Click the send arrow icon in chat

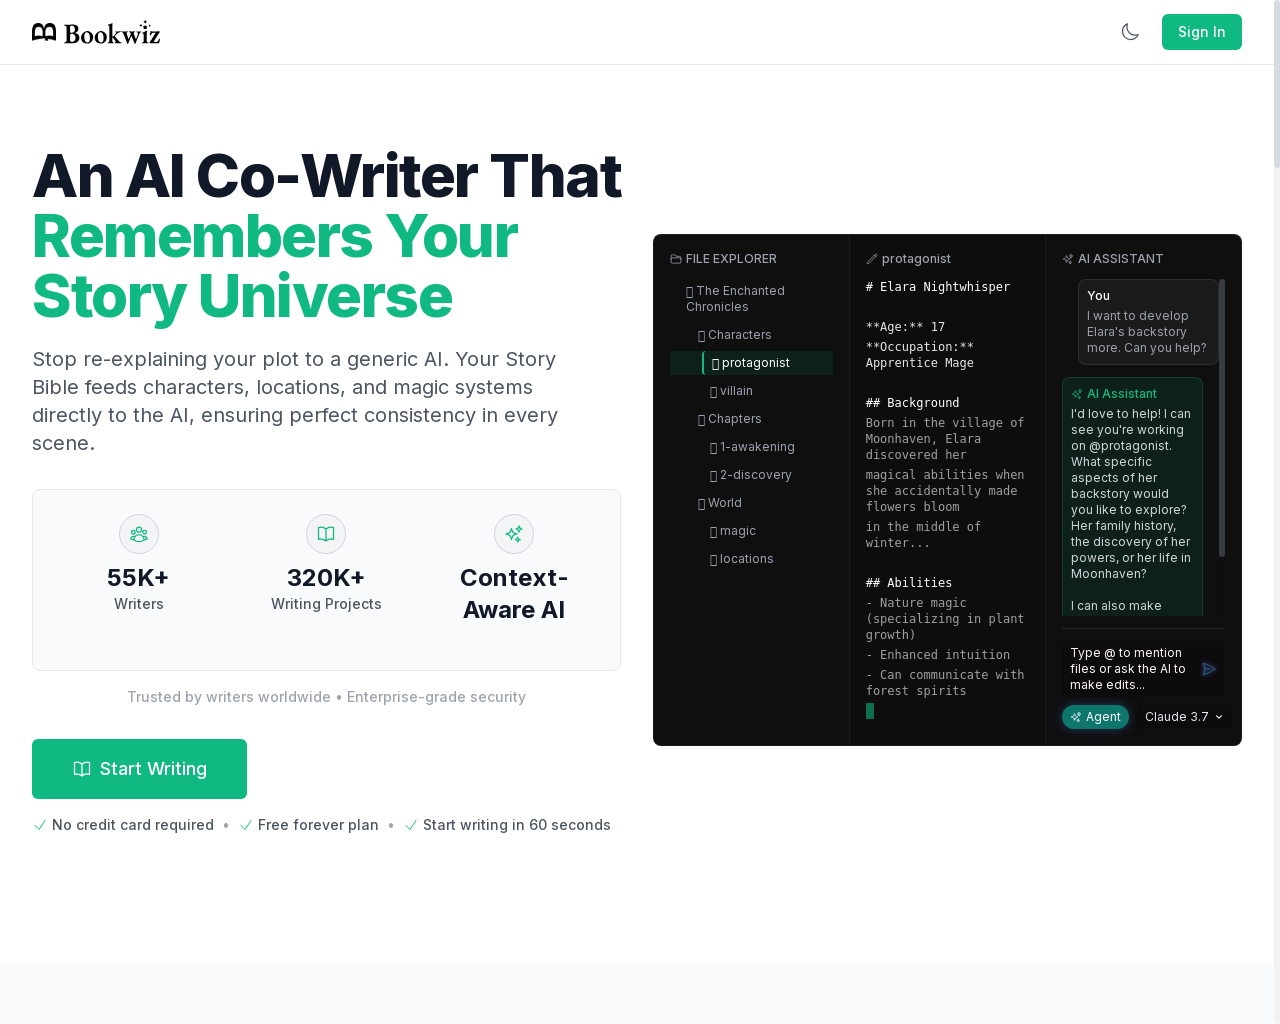pyautogui.click(x=1209, y=669)
